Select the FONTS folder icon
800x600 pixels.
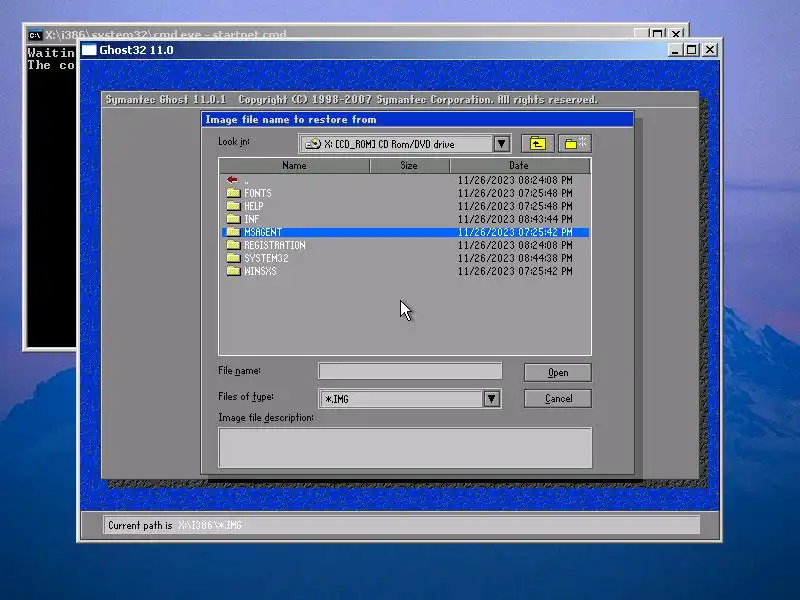233,193
